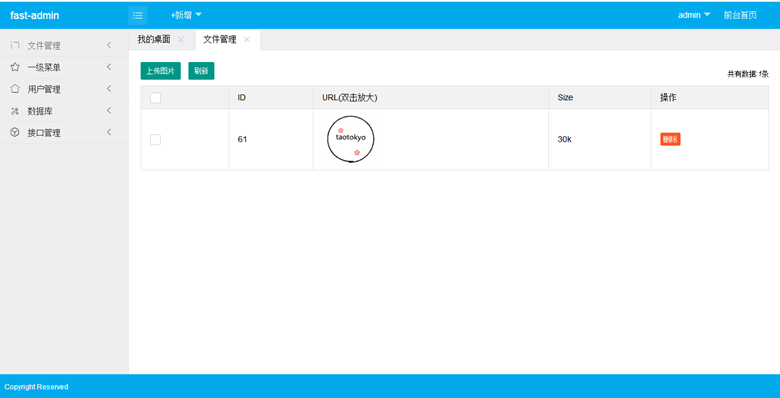Expand the 文件管理 sidebar chevron
This screenshot has width=780, height=398.
(109, 45)
